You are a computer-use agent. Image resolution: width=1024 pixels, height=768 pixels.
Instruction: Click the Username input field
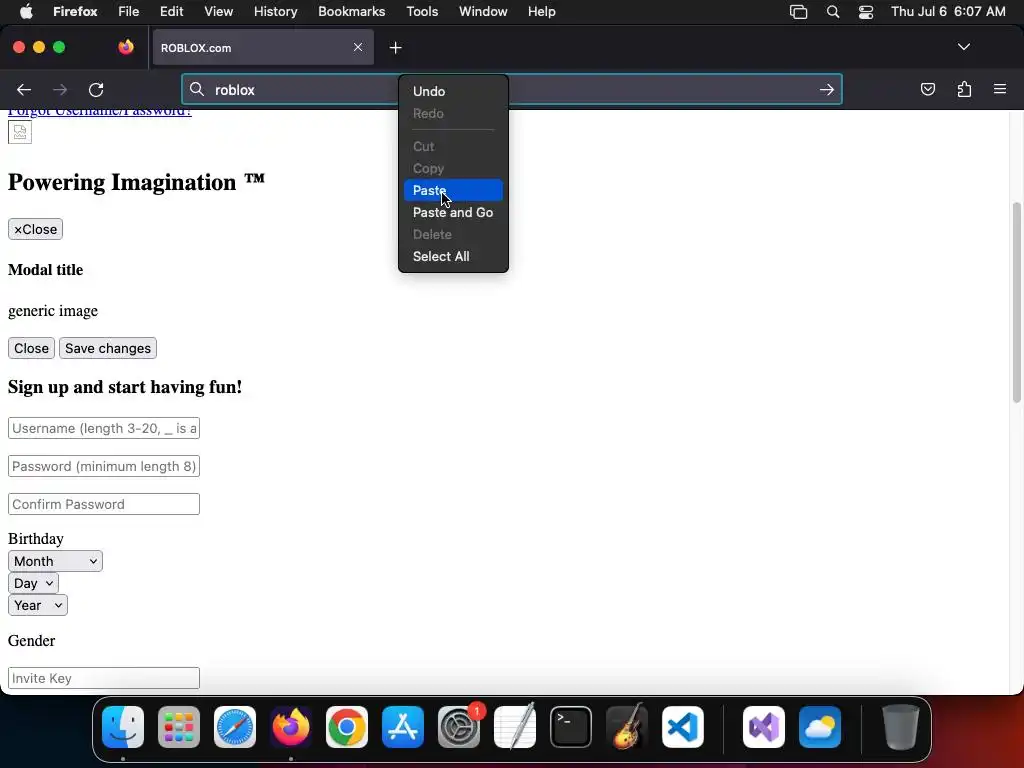click(x=104, y=428)
